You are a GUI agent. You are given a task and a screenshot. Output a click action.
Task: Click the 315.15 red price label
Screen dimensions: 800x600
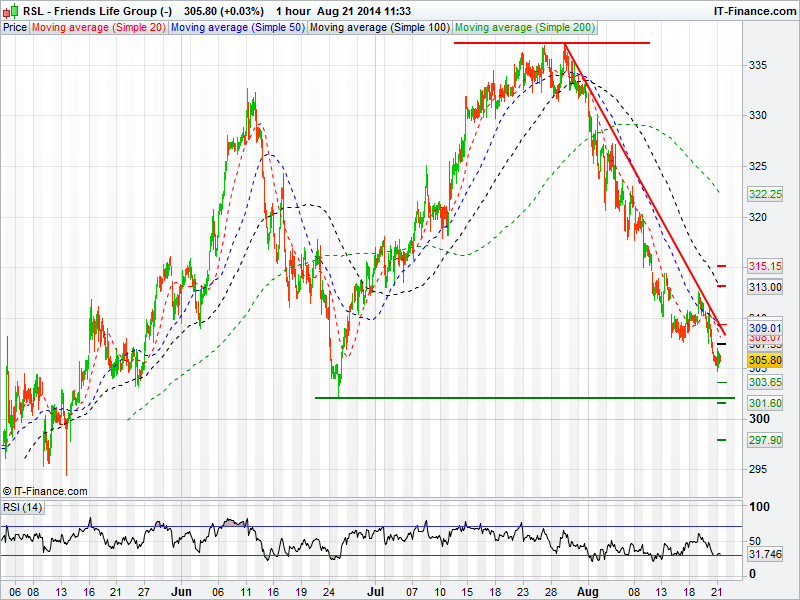(764, 266)
